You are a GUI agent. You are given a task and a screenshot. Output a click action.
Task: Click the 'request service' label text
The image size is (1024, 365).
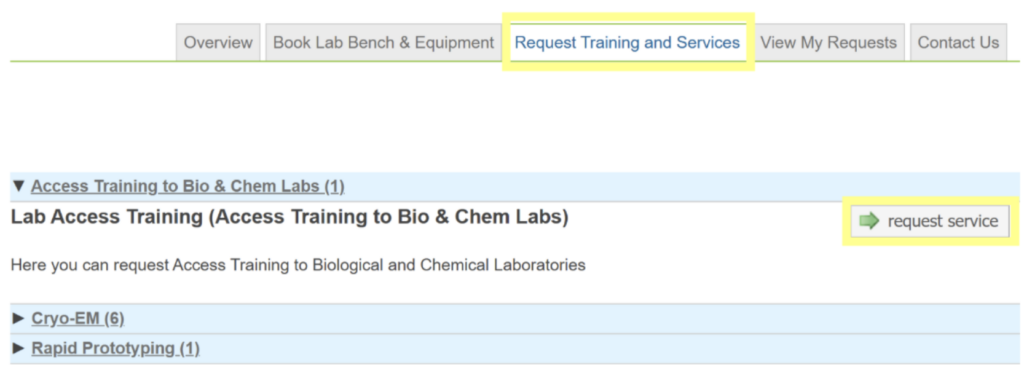(943, 221)
